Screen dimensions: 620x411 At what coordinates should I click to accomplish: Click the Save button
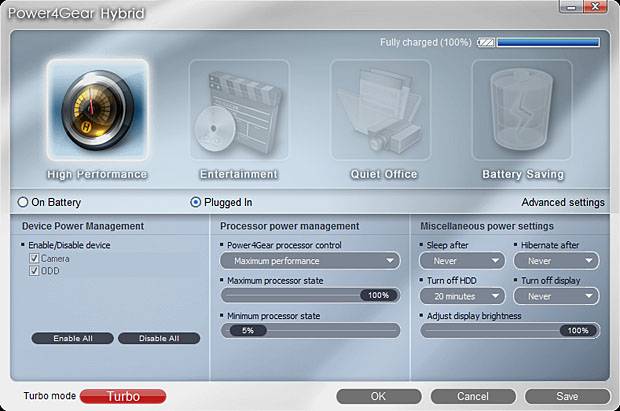567,396
